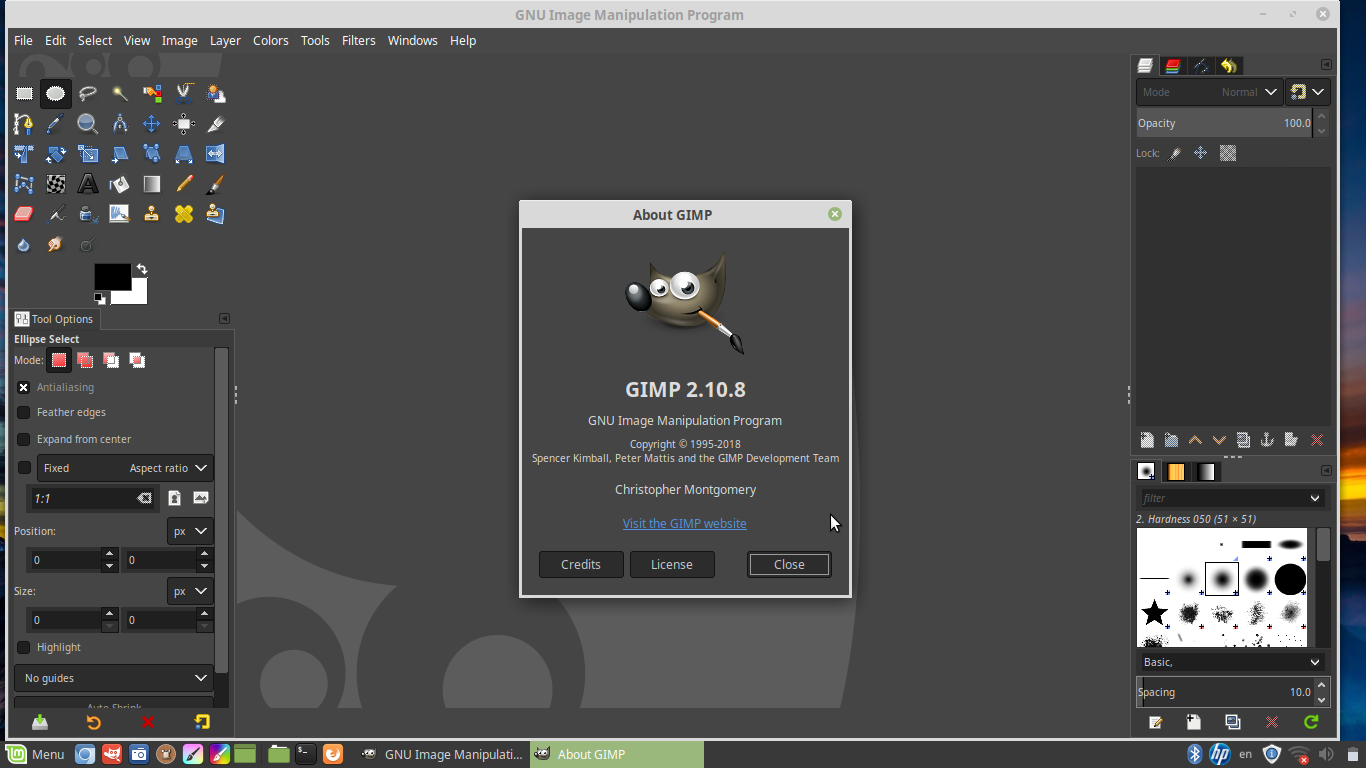The width and height of the screenshot is (1366, 768).
Task: Choose Subtract from the current selection mode
Action: tap(111, 360)
